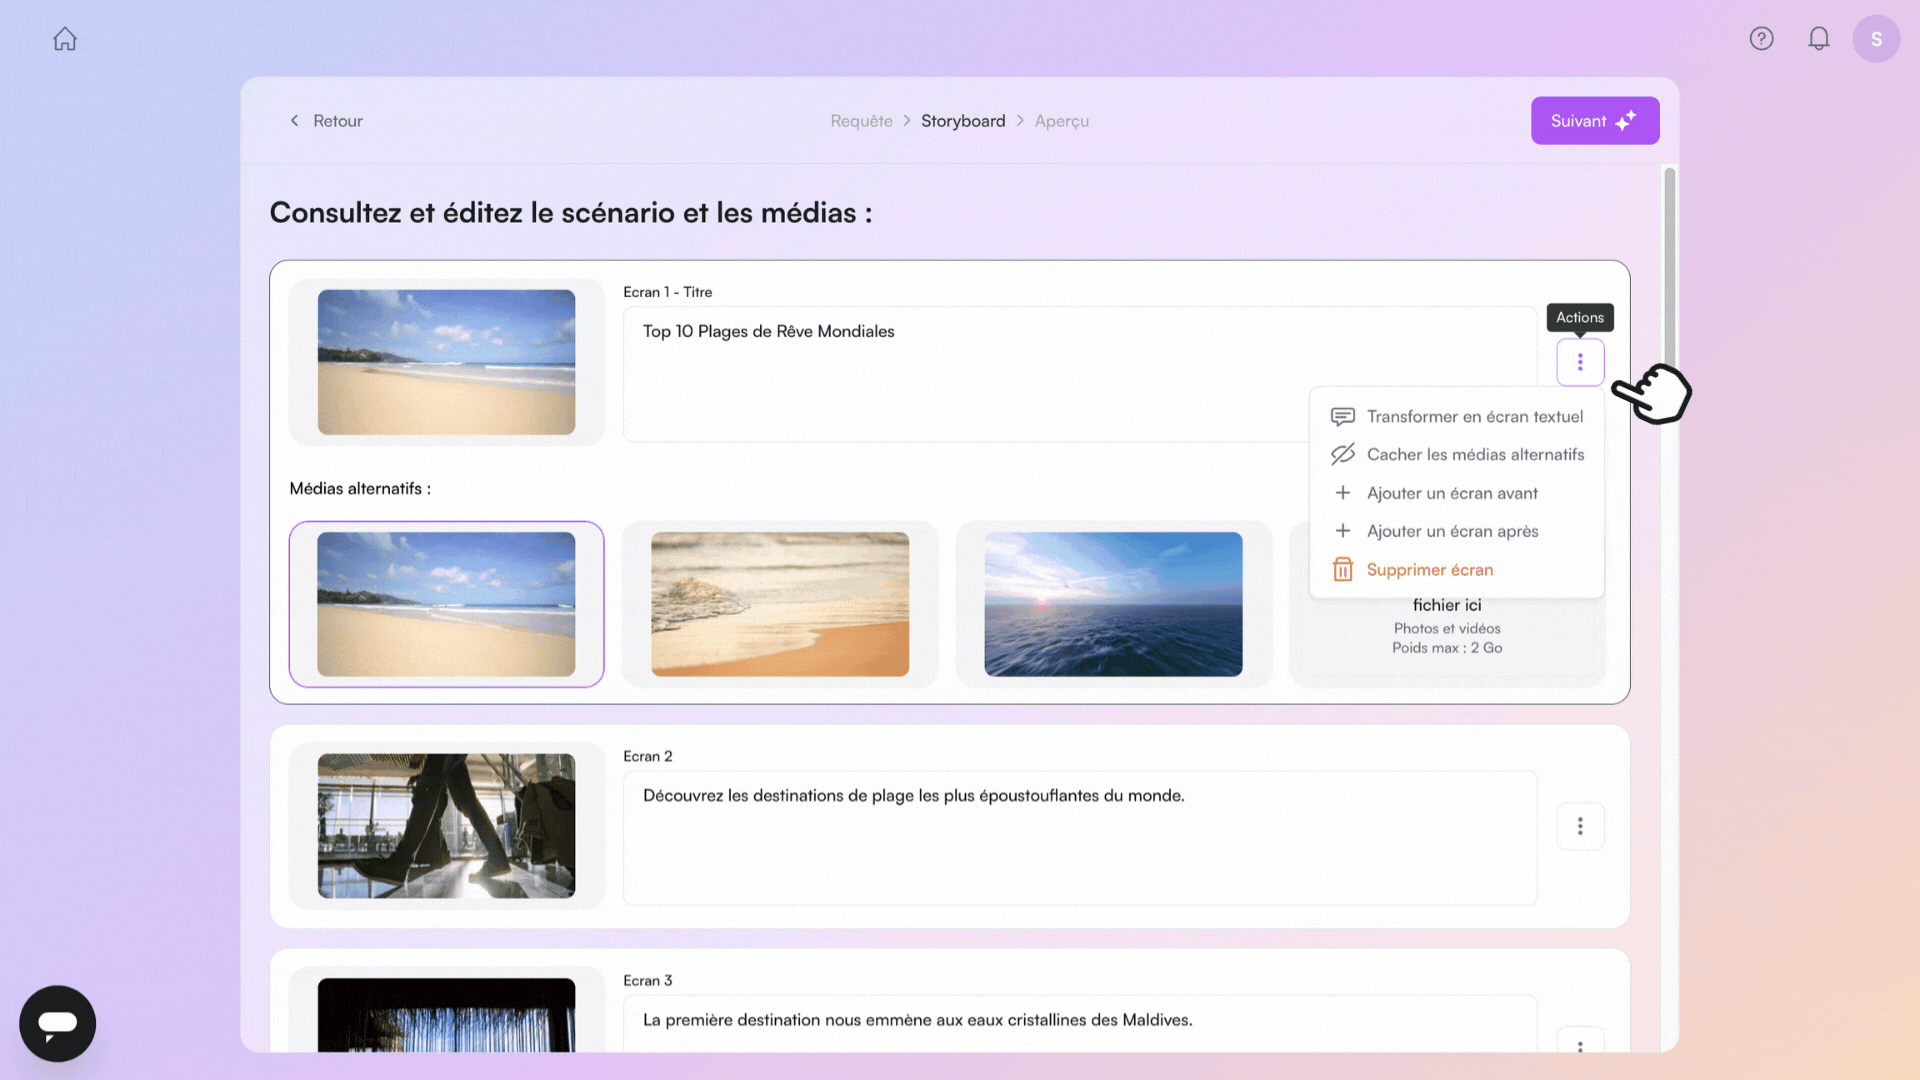The width and height of the screenshot is (1920, 1080).
Task: Toggle the Actions three-dot button on Ecran 1
Action: [x=1580, y=362]
